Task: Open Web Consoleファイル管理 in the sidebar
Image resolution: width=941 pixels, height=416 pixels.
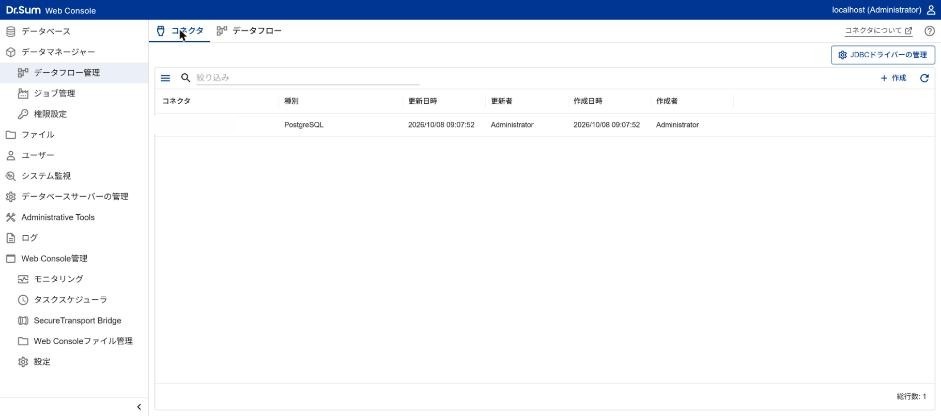Action: 74,341
